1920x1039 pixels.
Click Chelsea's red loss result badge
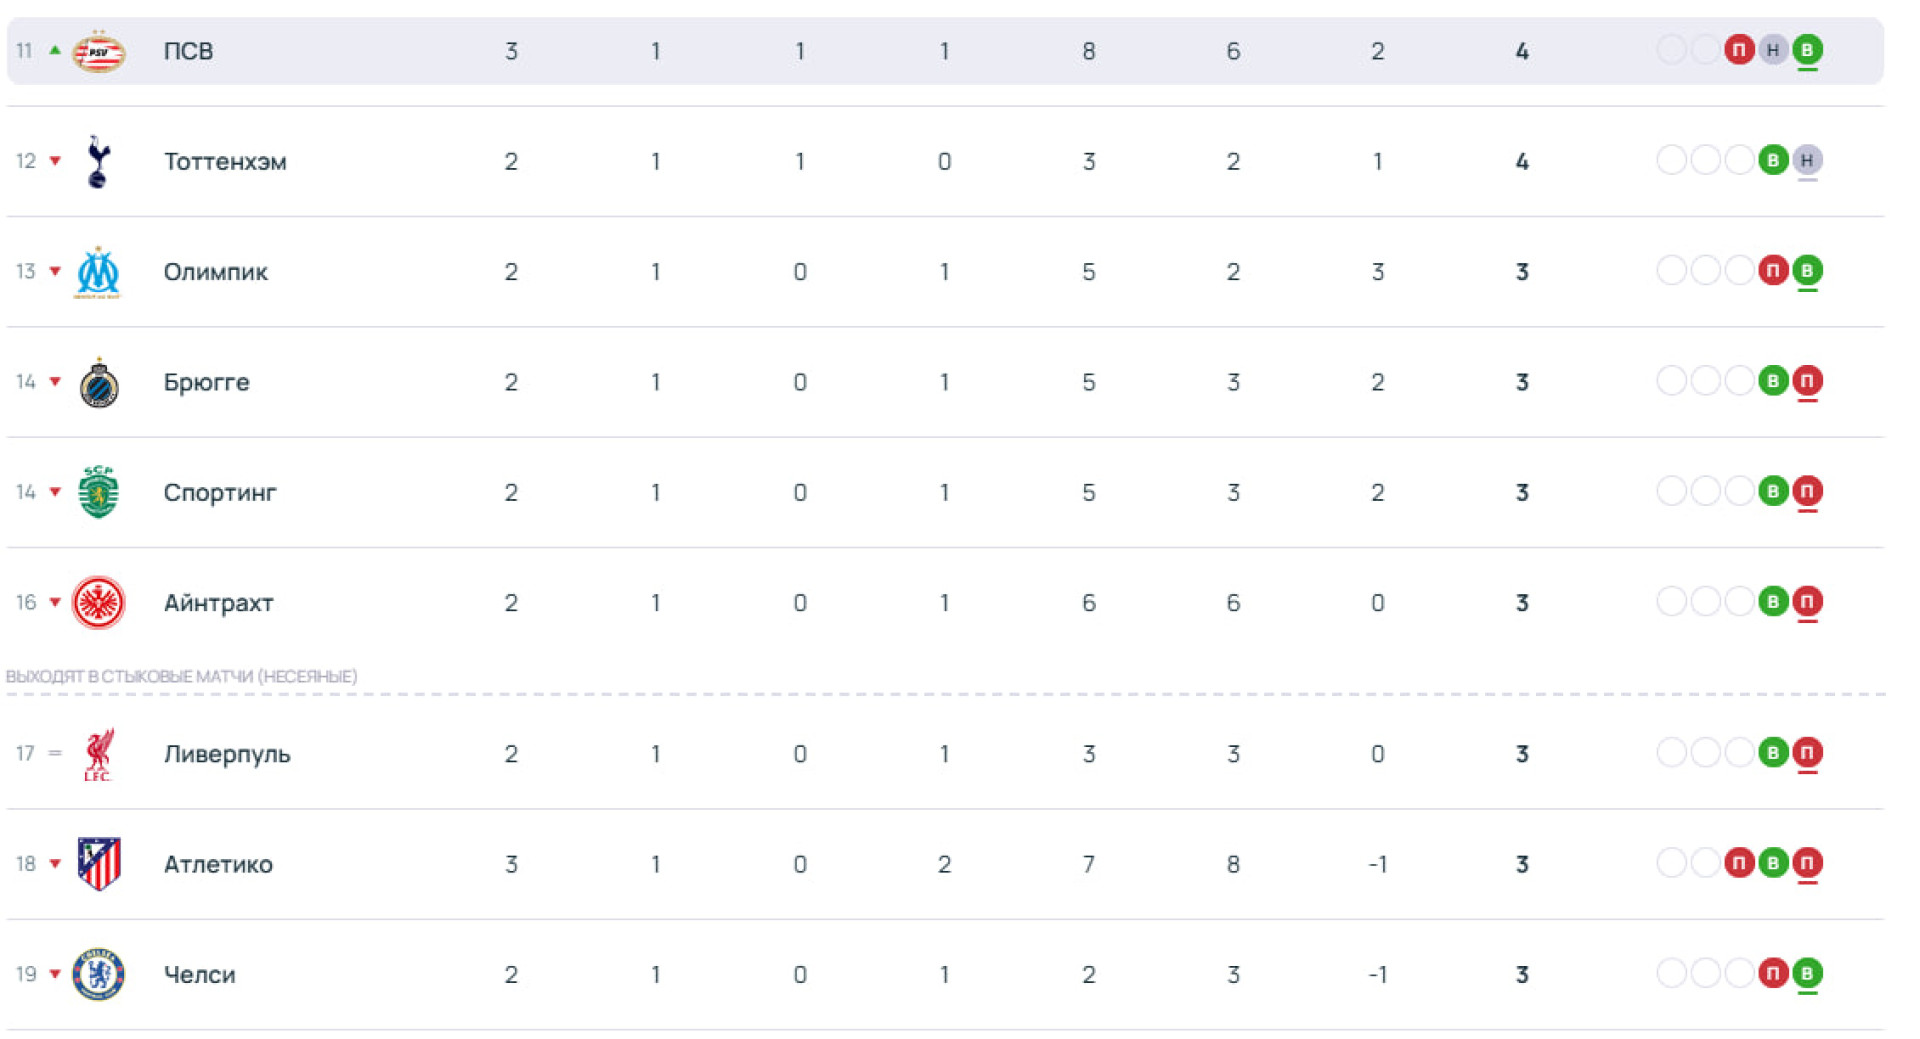pyautogui.click(x=1772, y=973)
